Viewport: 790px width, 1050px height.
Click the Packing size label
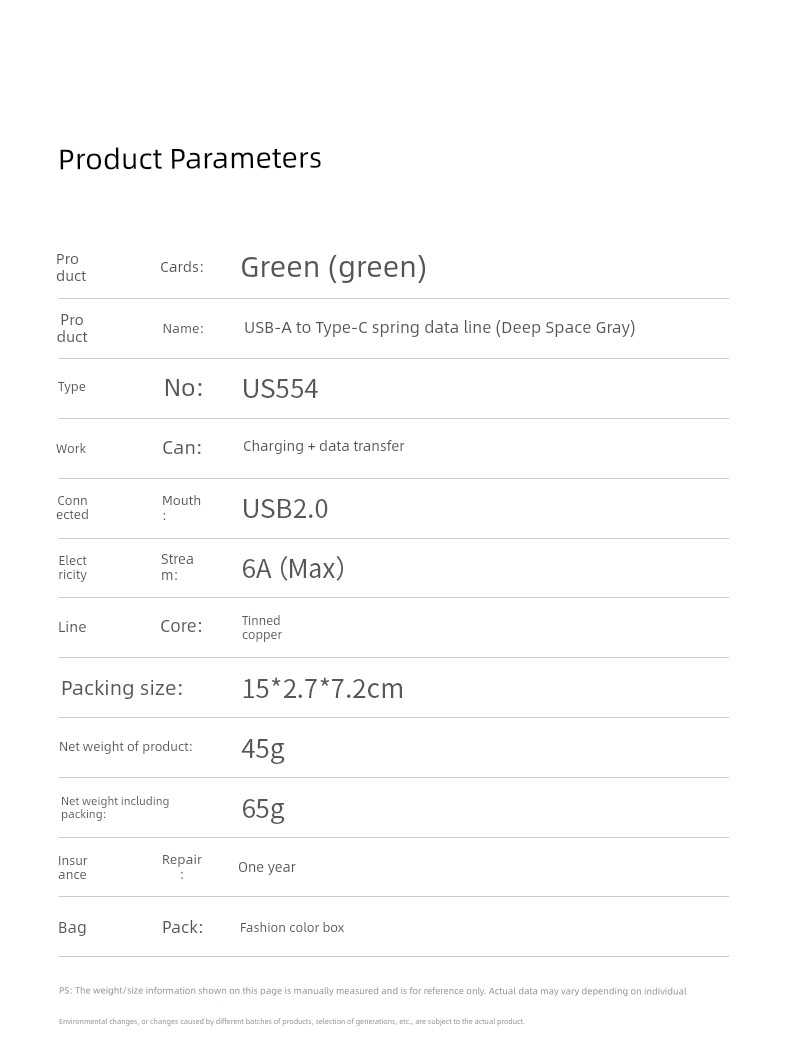[x=122, y=688]
